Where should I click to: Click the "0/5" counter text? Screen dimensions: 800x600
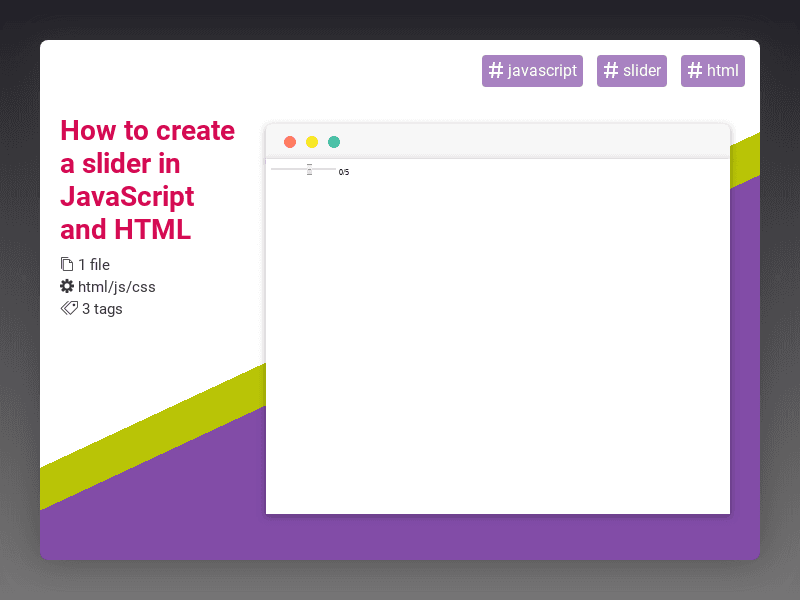[343, 171]
